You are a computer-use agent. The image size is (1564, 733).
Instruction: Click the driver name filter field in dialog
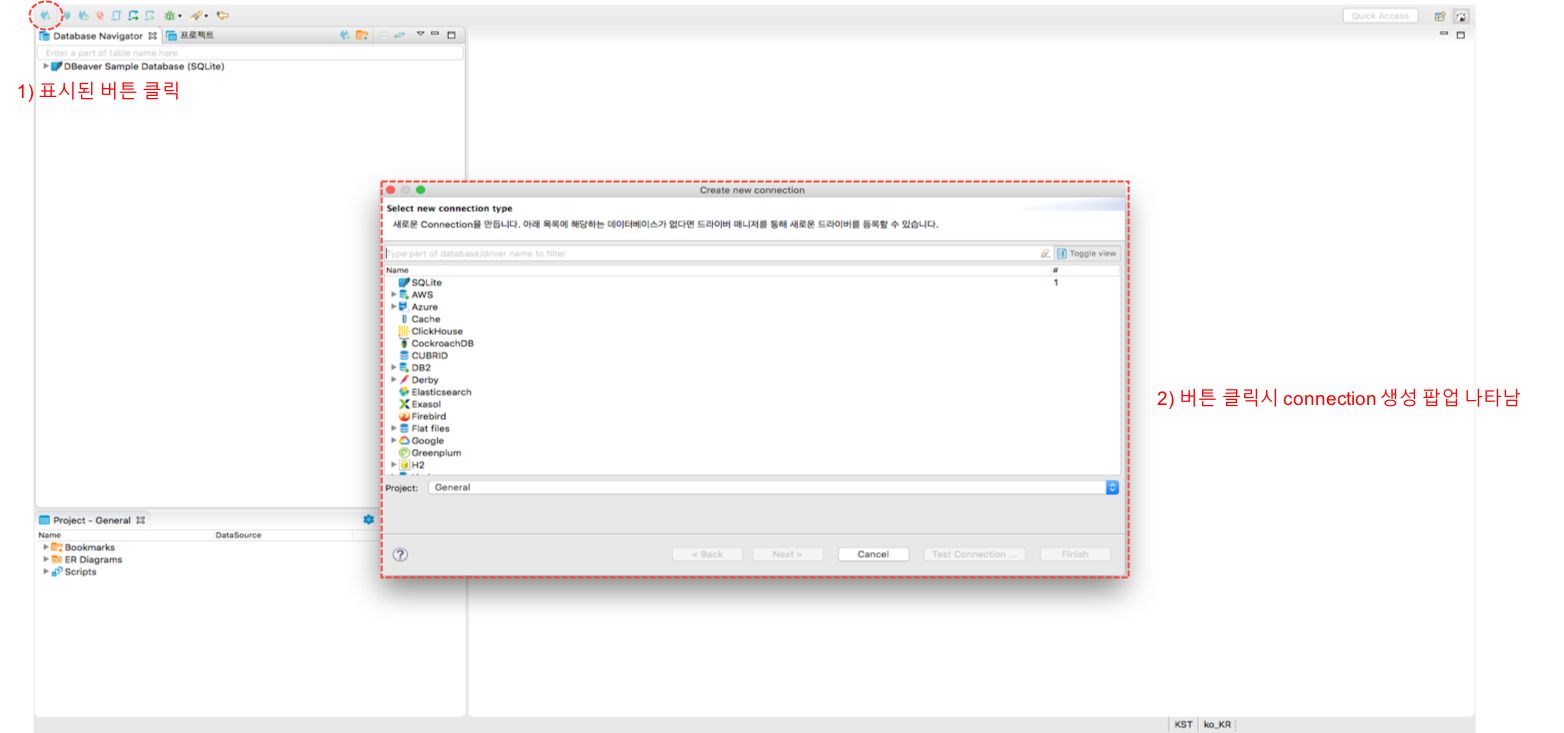[711, 253]
